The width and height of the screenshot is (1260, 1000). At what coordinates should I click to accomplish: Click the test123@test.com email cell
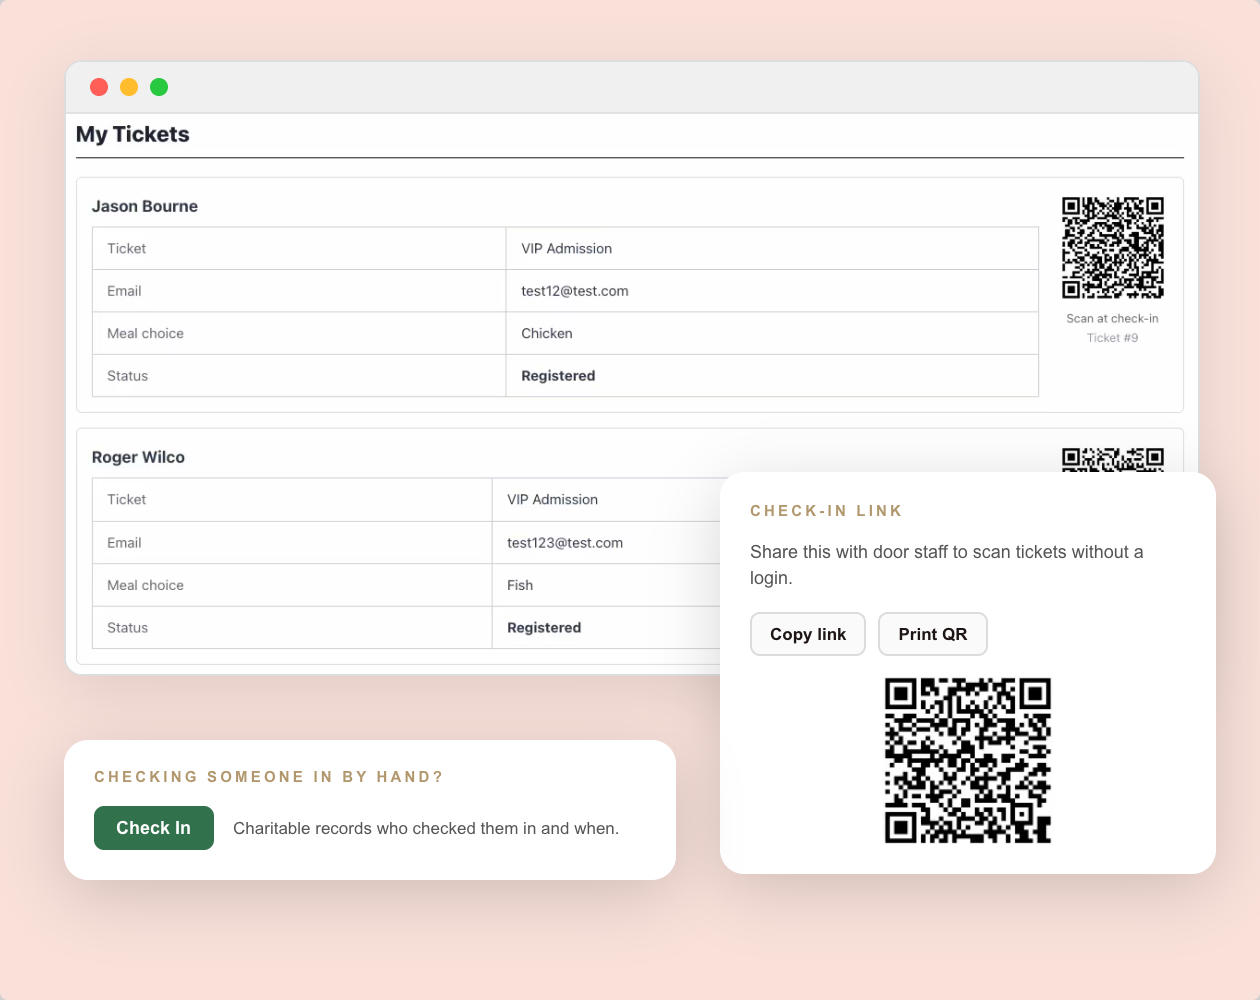(606, 543)
